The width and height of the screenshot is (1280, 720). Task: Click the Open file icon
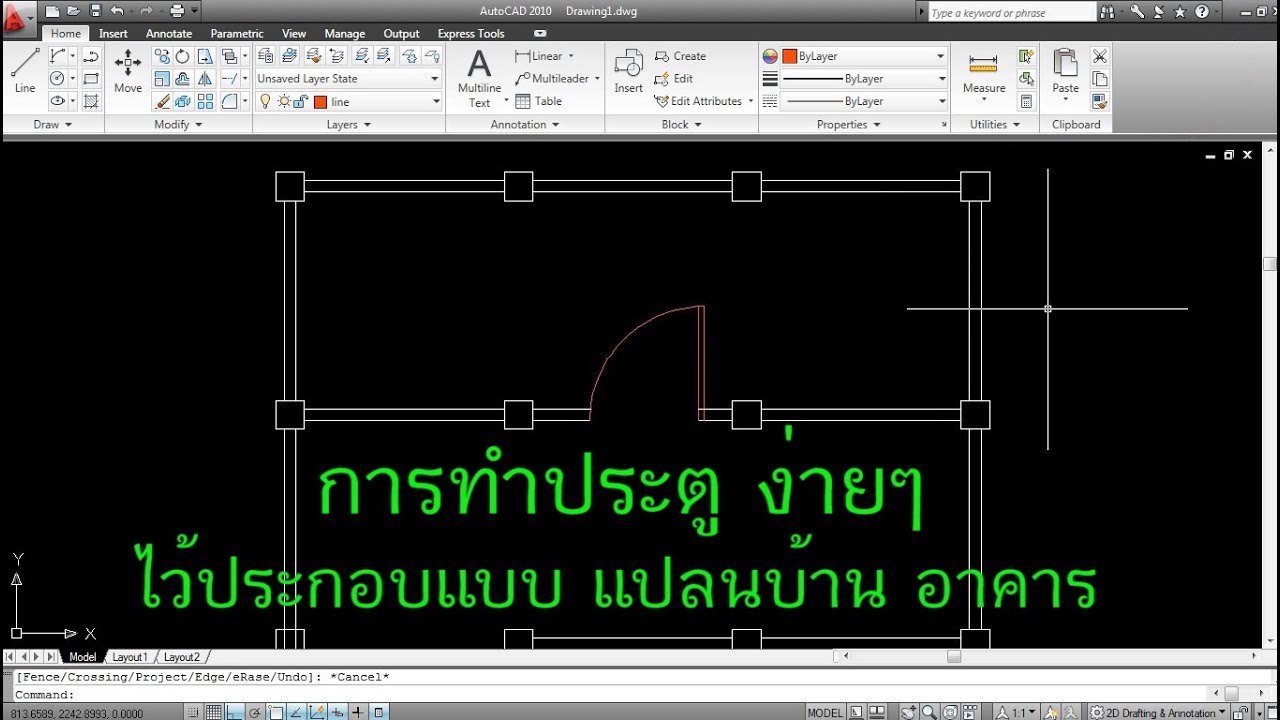point(74,11)
